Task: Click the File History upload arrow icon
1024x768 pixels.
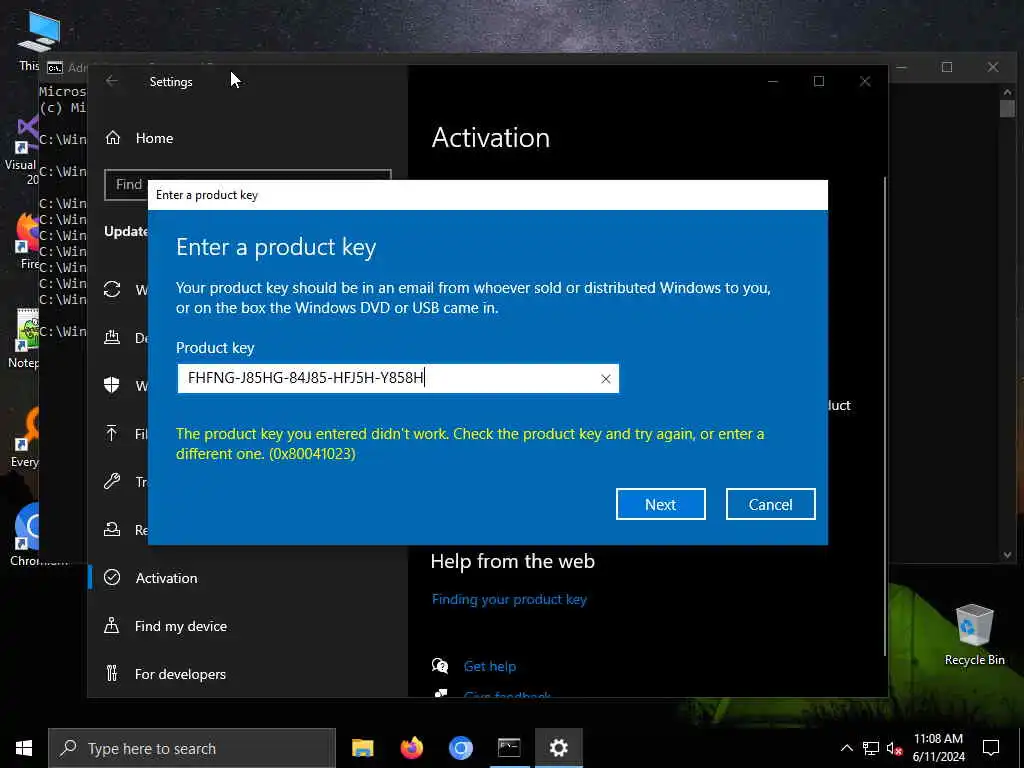Action: coord(112,434)
